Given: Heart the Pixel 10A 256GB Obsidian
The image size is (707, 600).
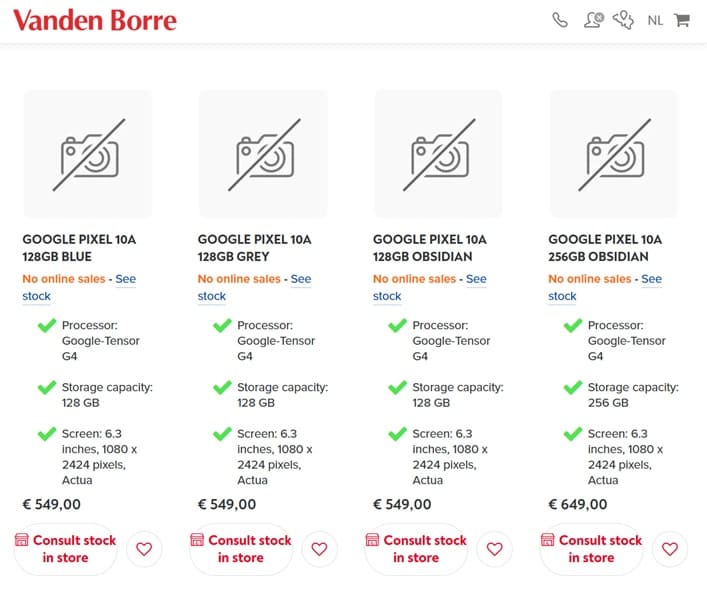Looking at the screenshot, I should click(x=670, y=549).
